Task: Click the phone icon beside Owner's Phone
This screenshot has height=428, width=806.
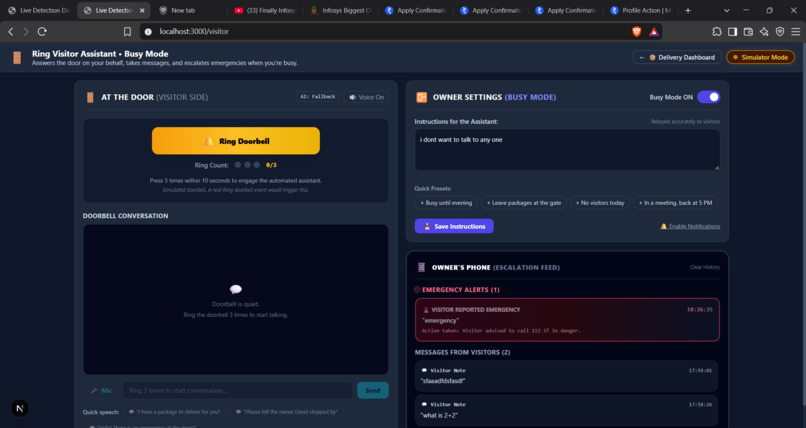Action: pyautogui.click(x=422, y=267)
